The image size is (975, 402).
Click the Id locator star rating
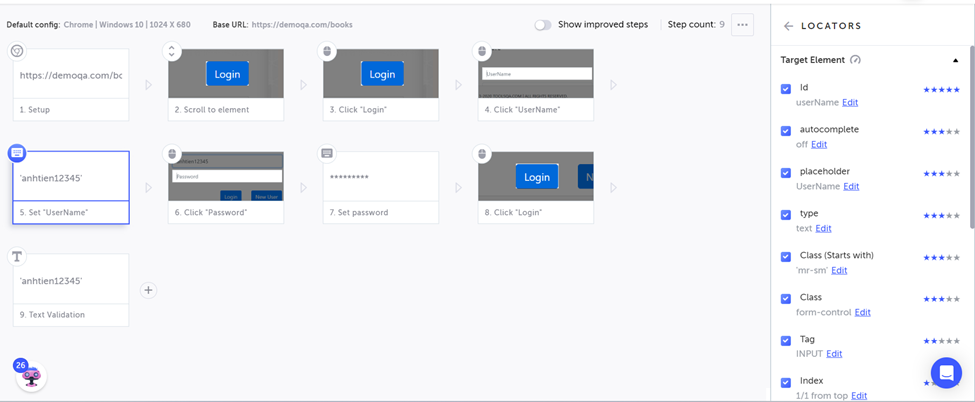click(x=940, y=90)
